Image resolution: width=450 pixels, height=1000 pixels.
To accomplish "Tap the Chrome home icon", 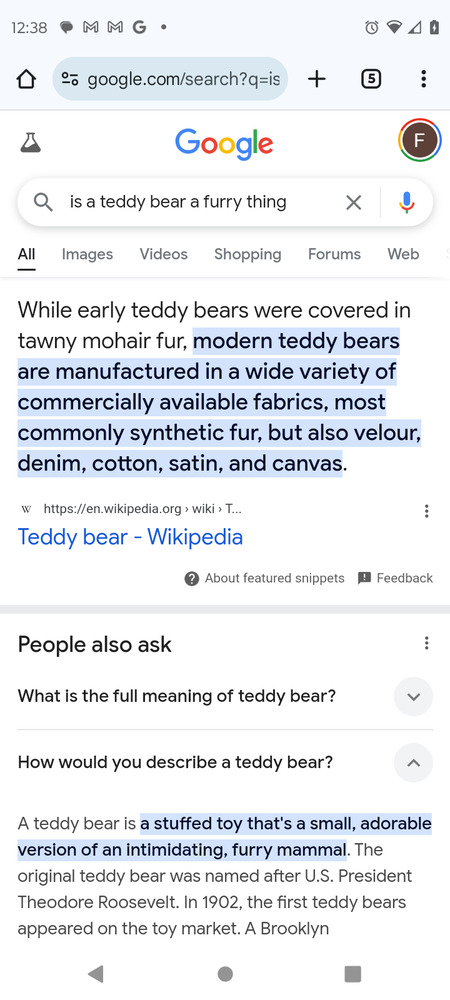I will click(25, 79).
